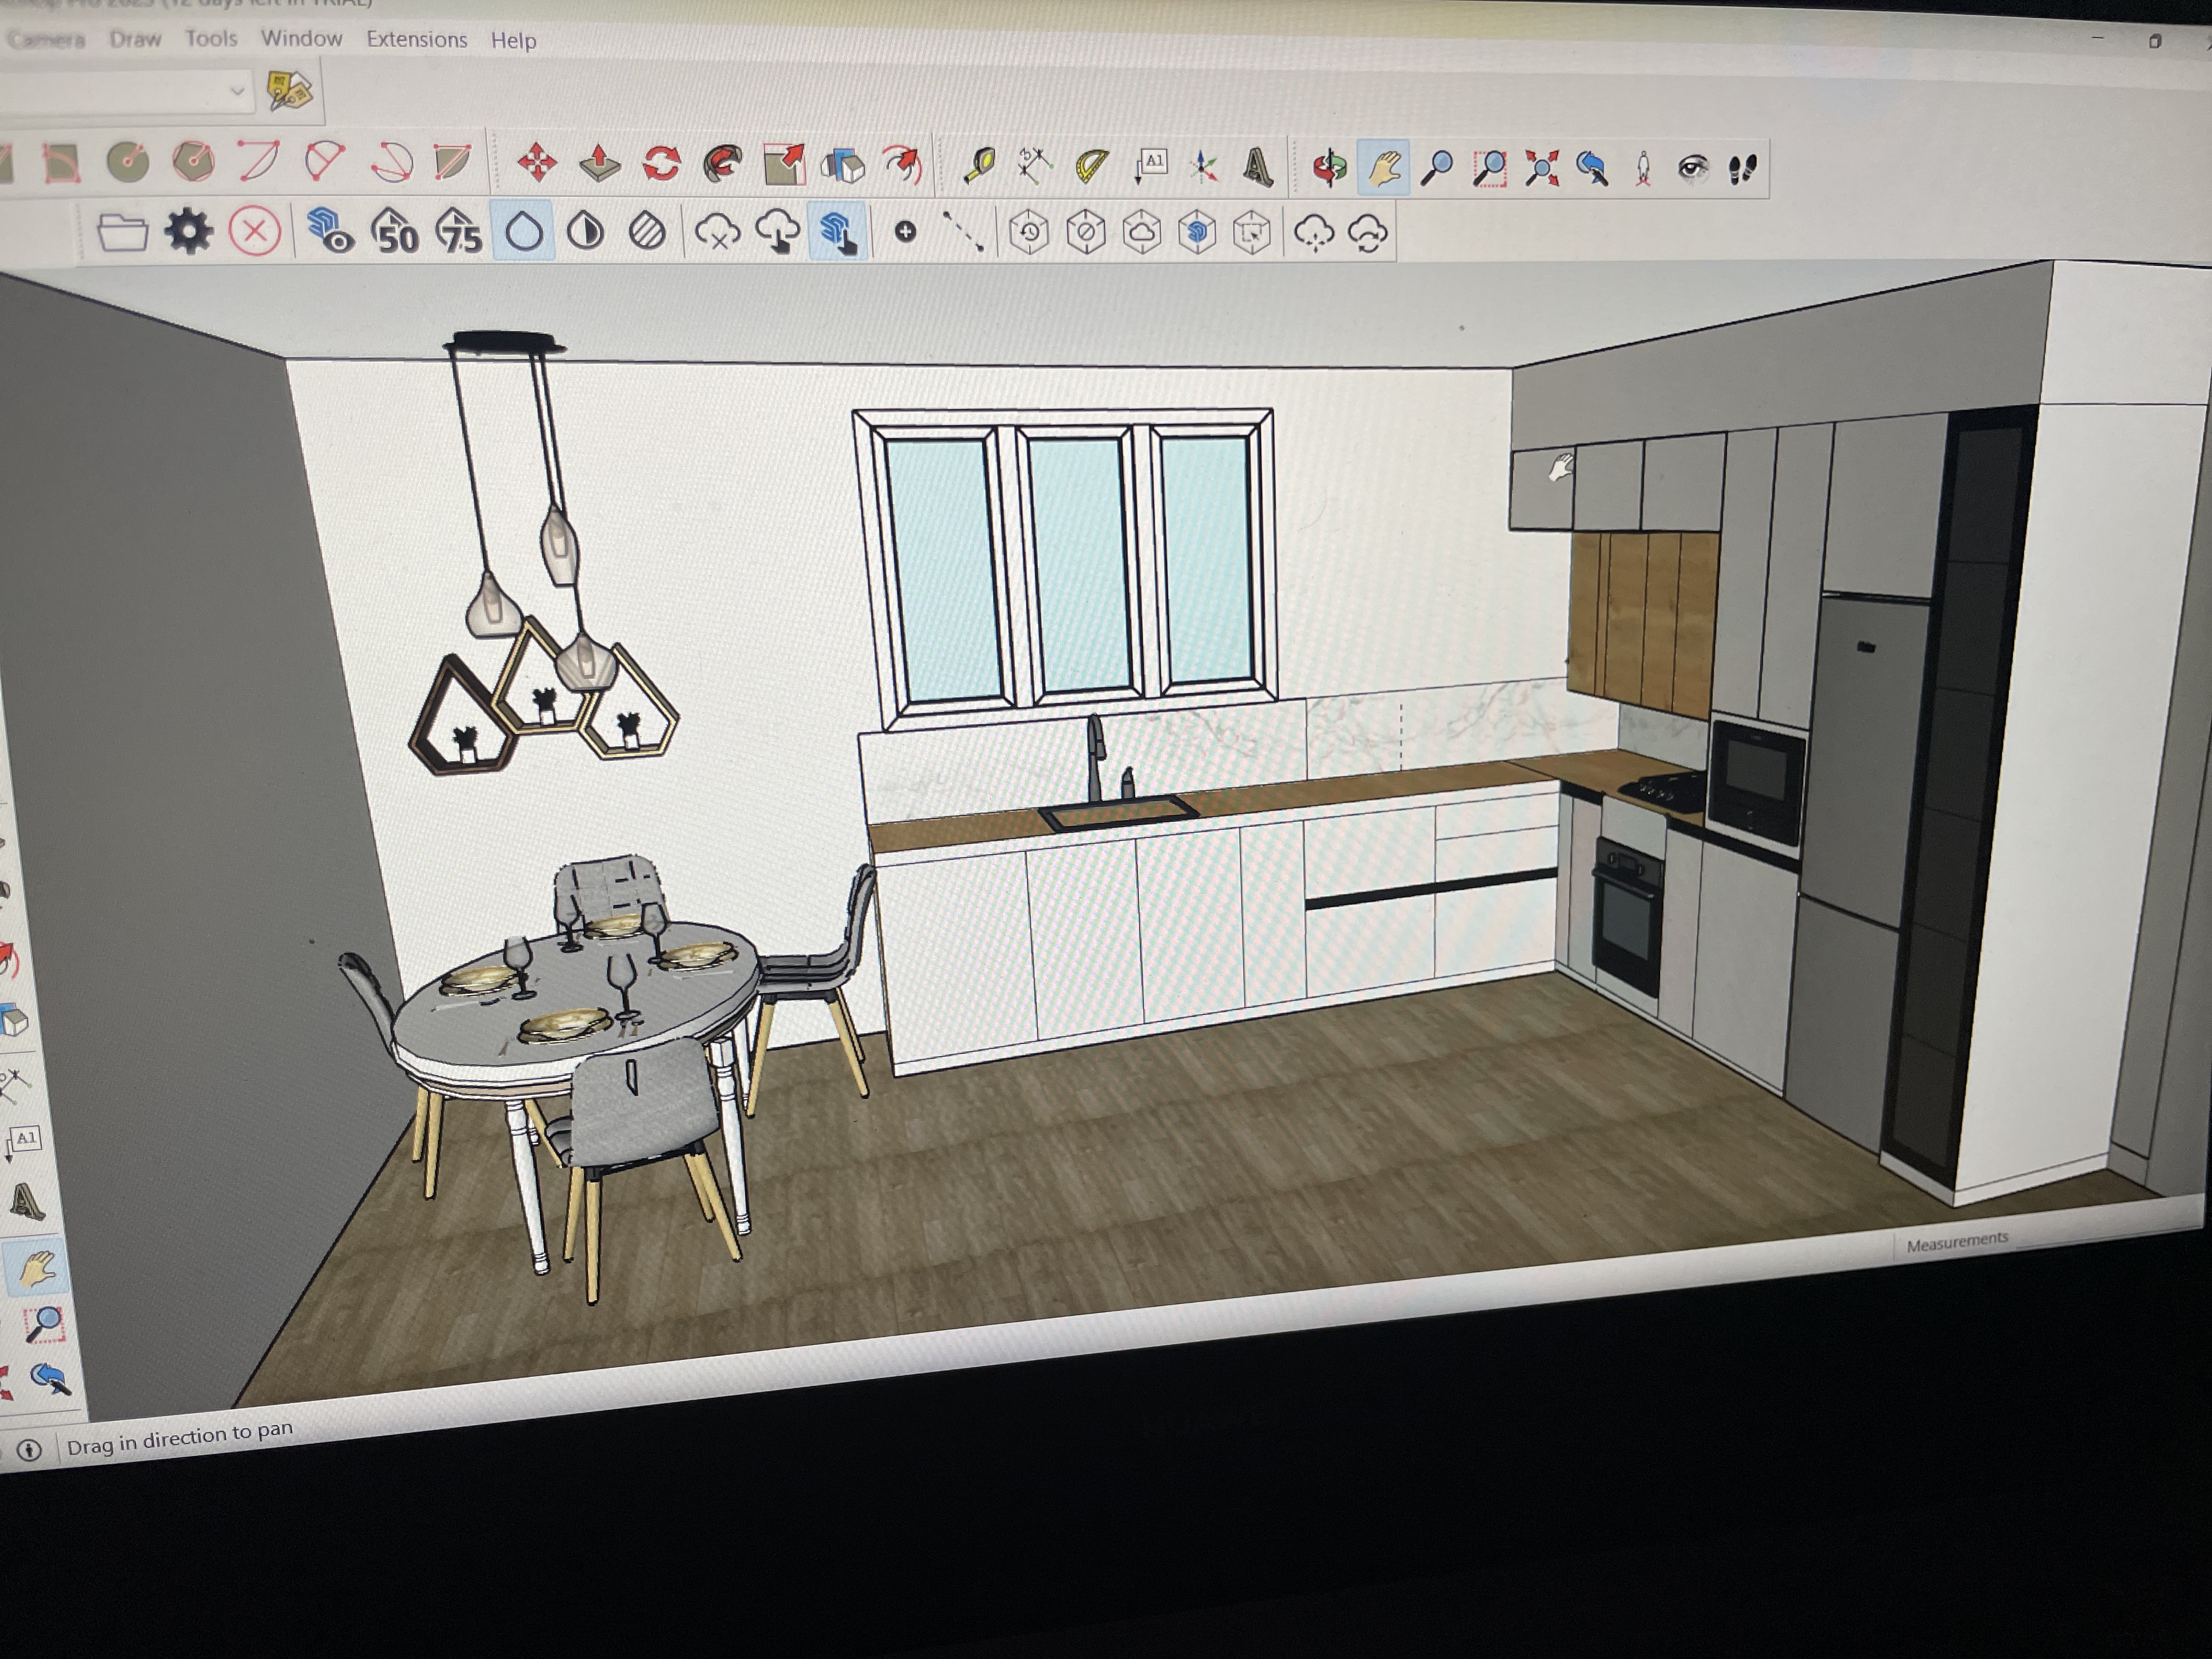Open the Help menu
The height and width of the screenshot is (1659, 2212).
click(513, 40)
